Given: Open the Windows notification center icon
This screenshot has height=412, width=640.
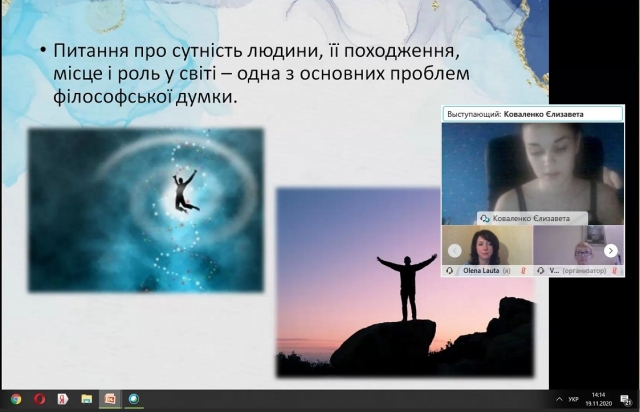Looking at the screenshot, I should (627, 400).
